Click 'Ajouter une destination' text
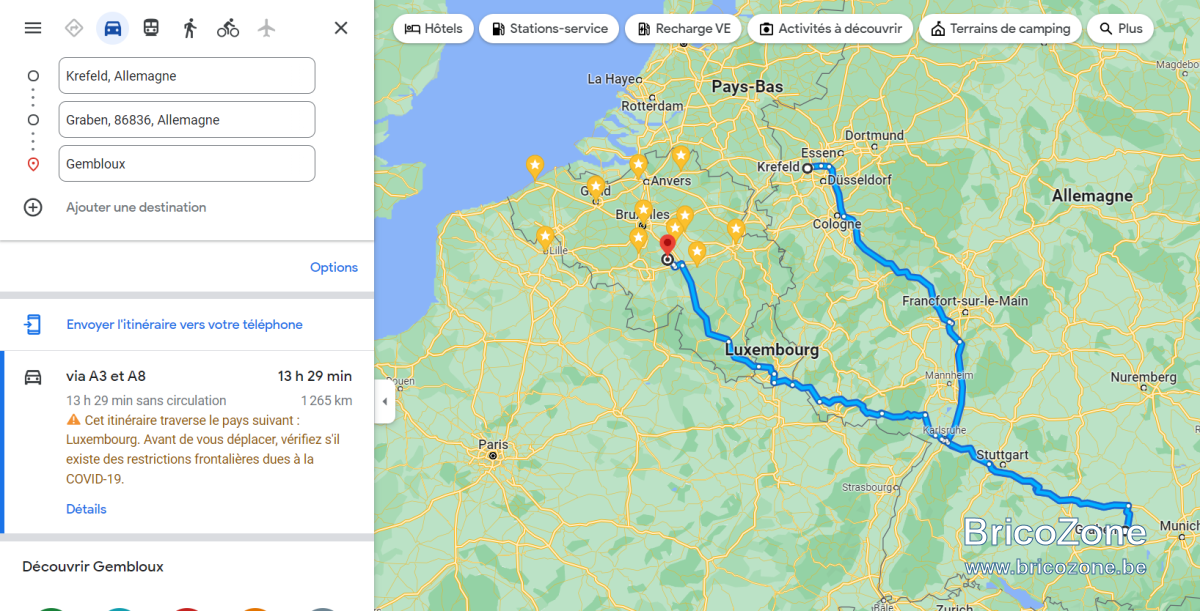Image resolution: width=1200 pixels, height=611 pixels. 136,207
